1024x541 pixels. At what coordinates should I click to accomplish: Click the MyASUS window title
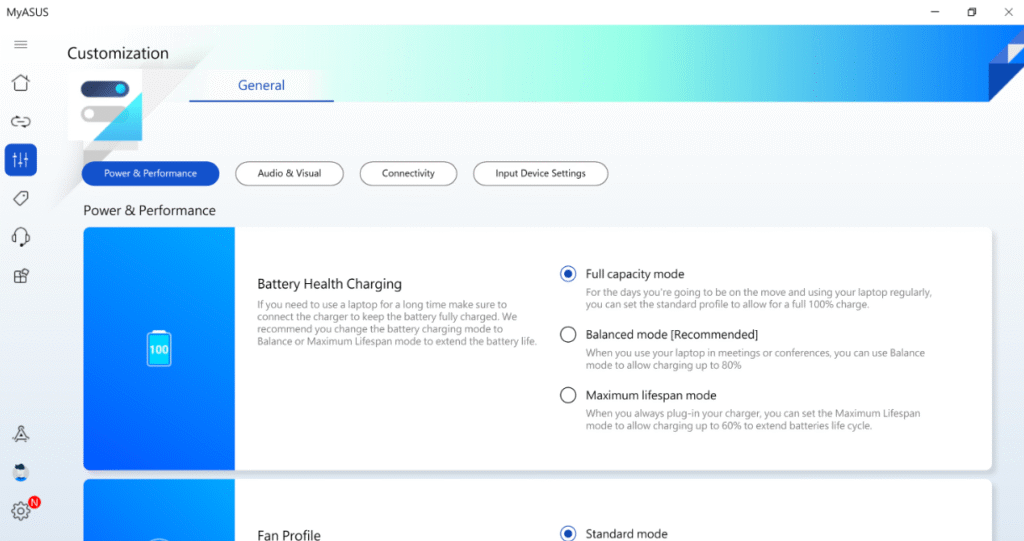(27, 12)
